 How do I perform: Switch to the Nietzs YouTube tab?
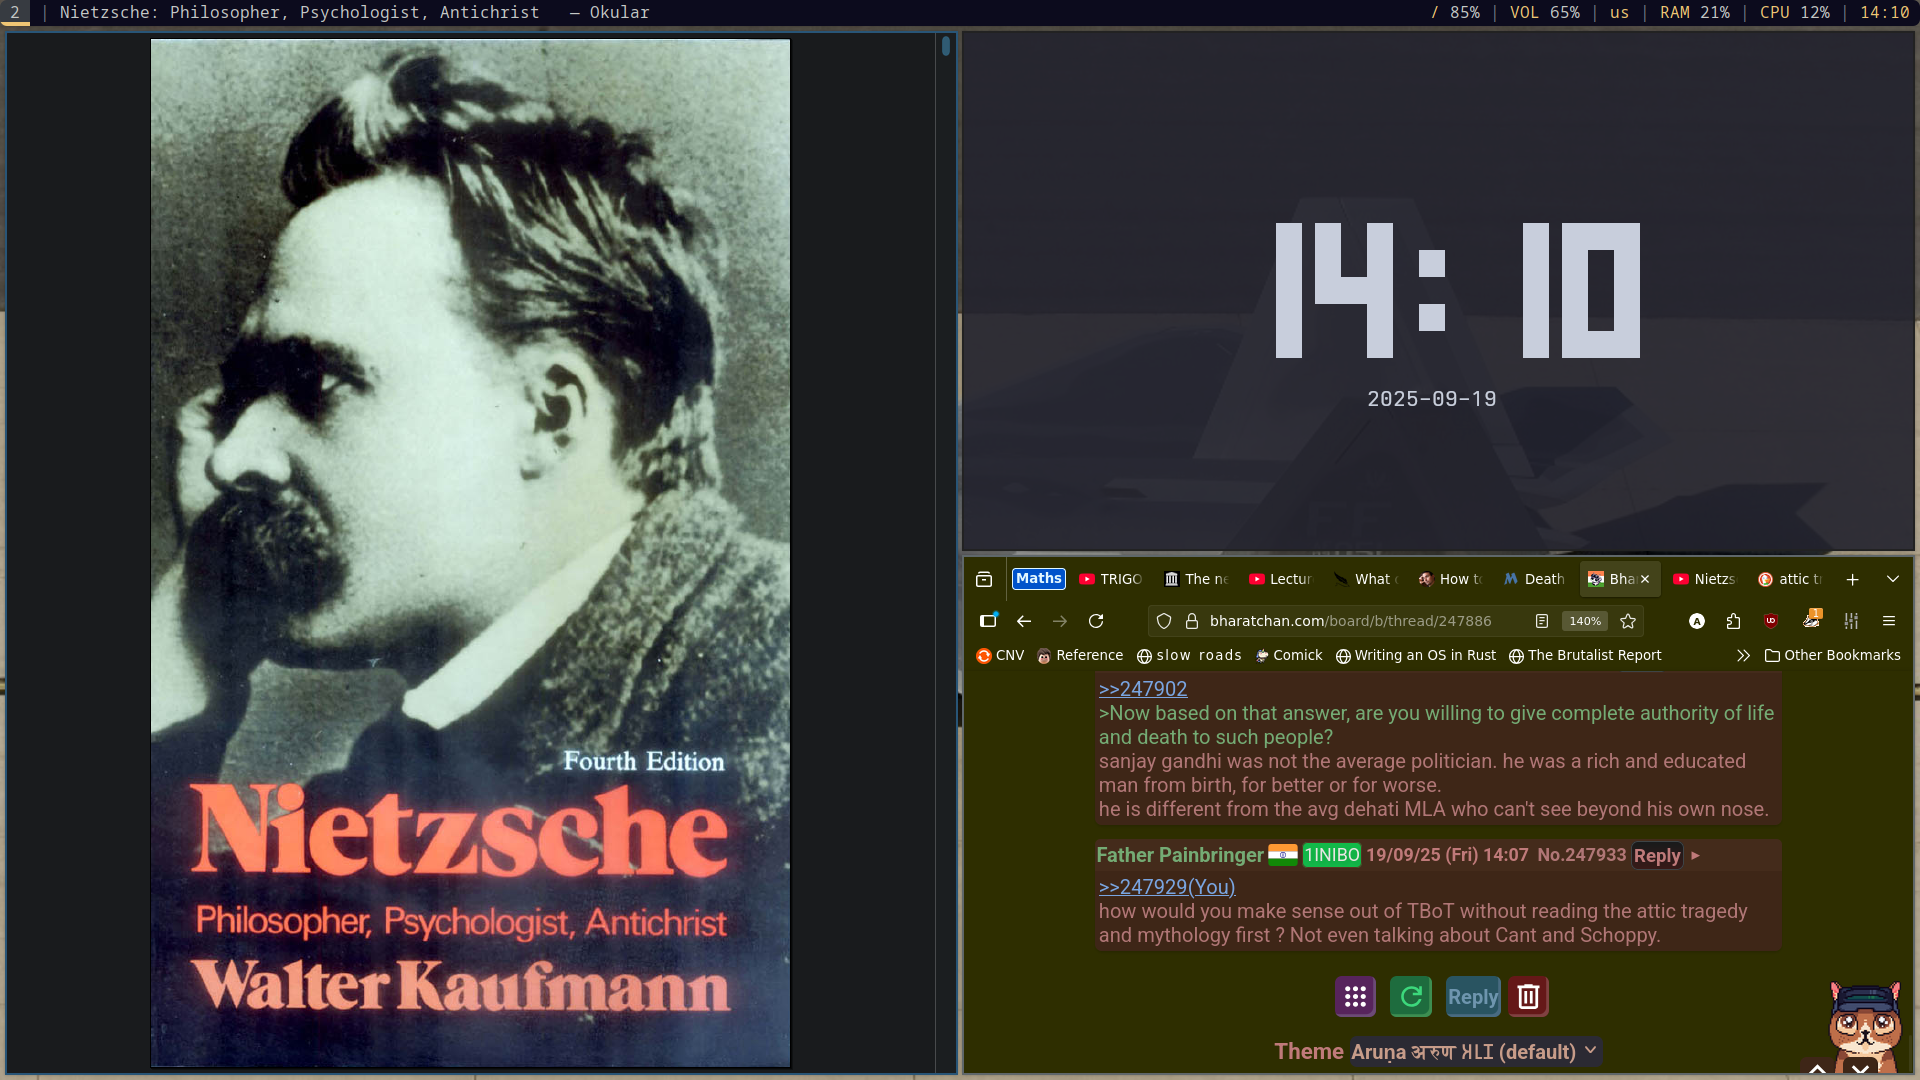(x=1705, y=579)
